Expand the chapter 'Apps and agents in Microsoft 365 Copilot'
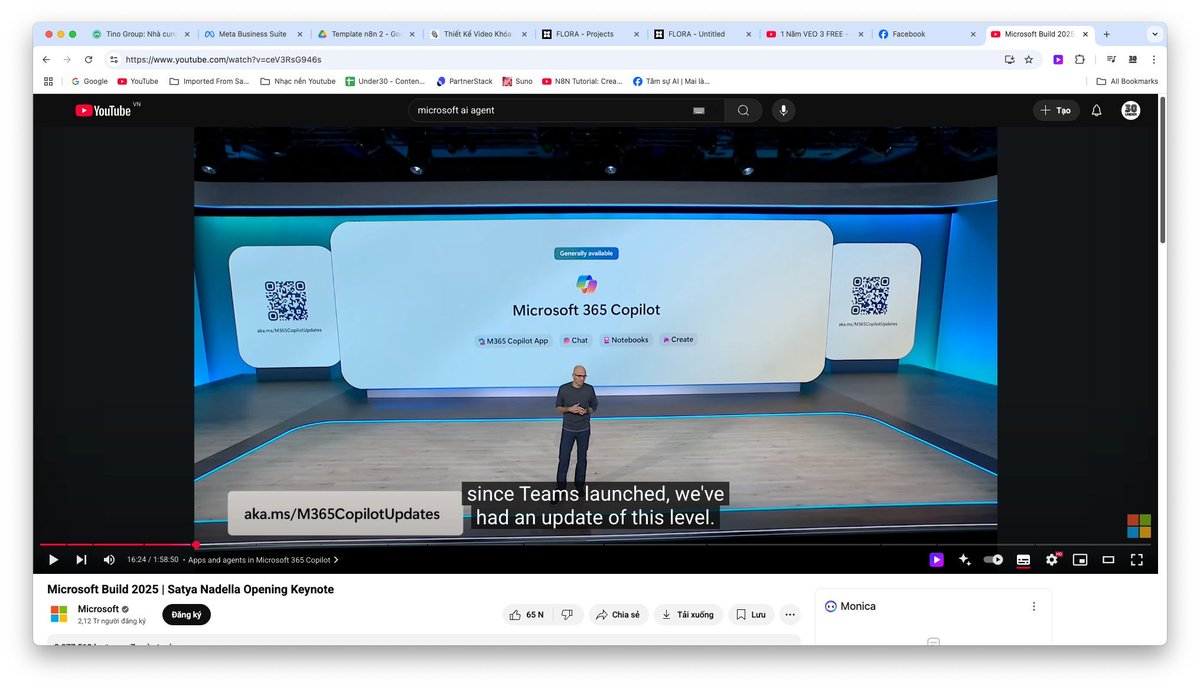 pos(263,560)
